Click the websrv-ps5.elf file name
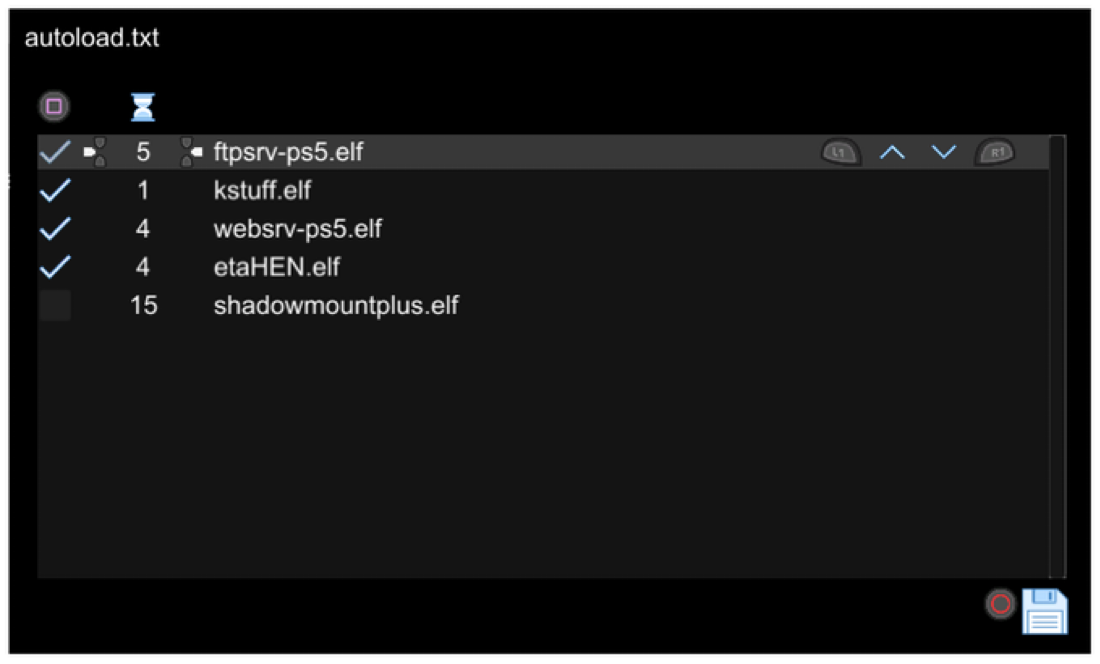The image size is (1100, 664). 297,229
